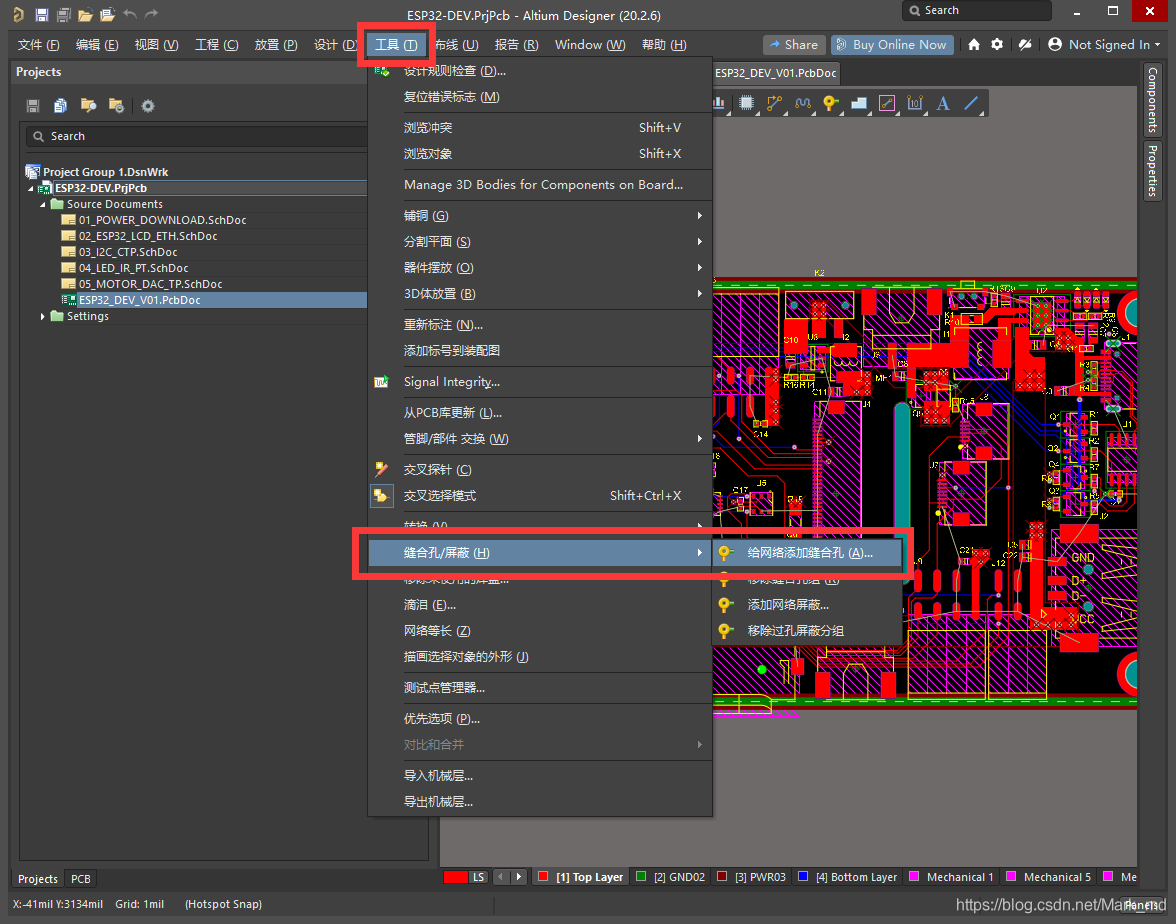Open the Components side panel button
This screenshot has height=924, width=1176.
pos(1153,100)
